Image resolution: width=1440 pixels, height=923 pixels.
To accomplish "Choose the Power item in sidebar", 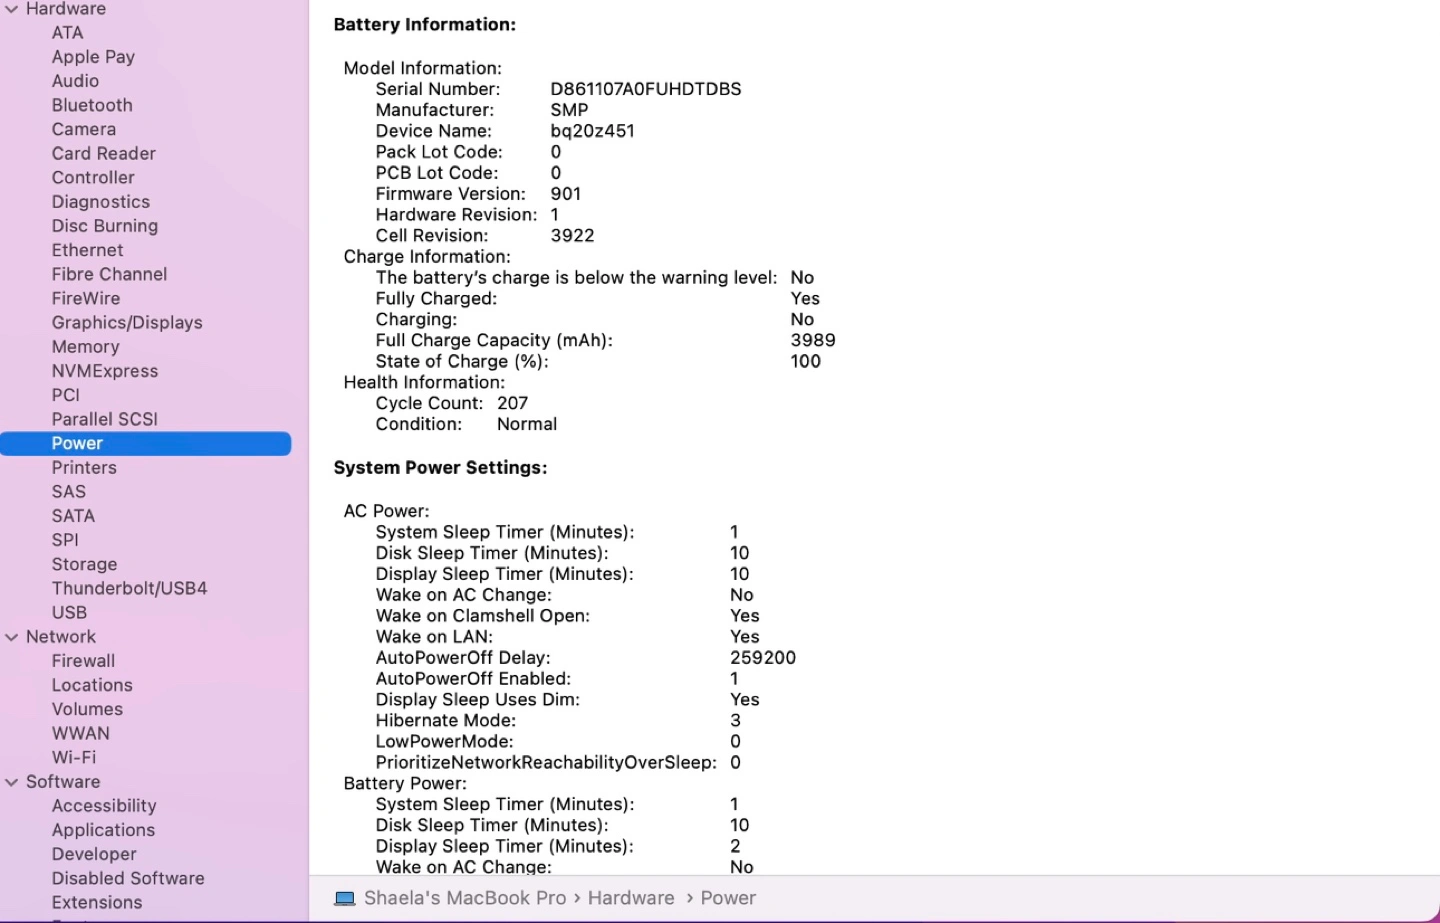I will pyautogui.click(x=77, y=443).
